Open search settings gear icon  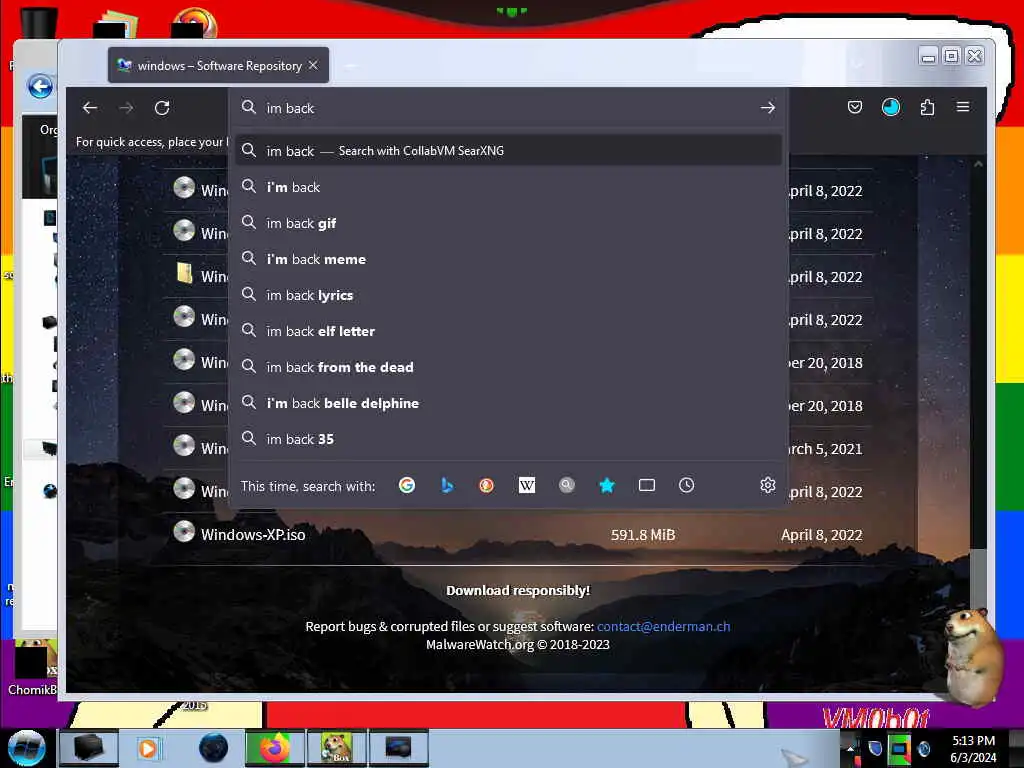point(767,485)
